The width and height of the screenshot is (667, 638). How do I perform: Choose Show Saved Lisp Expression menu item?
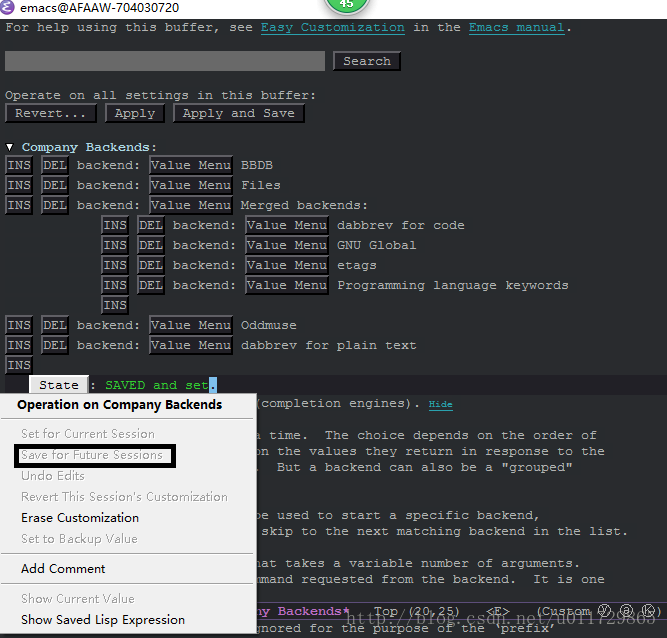point(103,620)
